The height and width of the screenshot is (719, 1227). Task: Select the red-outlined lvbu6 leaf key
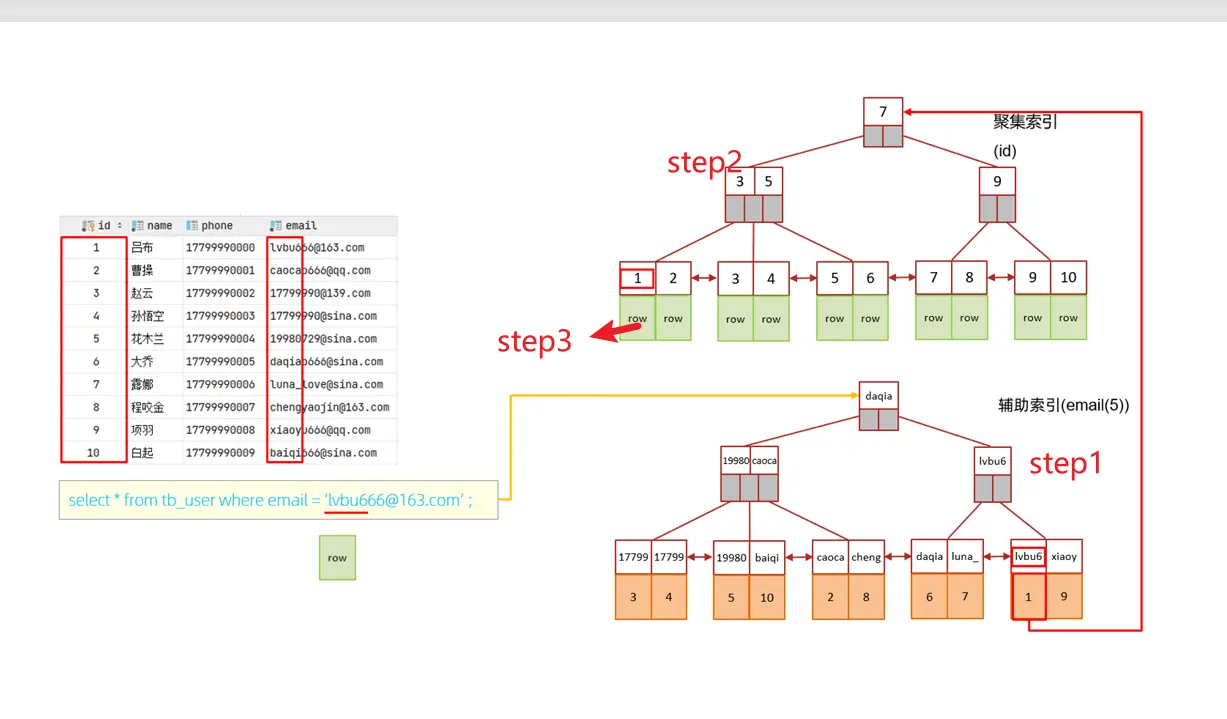1029,556
